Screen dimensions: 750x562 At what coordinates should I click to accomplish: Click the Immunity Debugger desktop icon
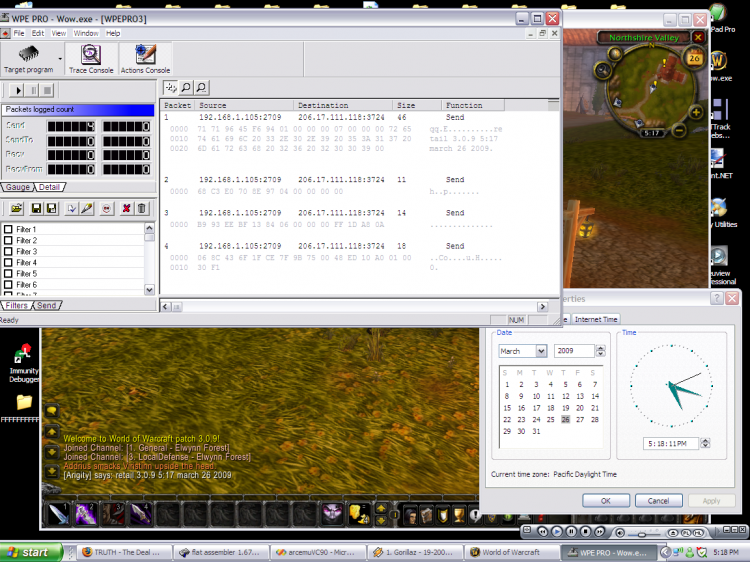23,364
